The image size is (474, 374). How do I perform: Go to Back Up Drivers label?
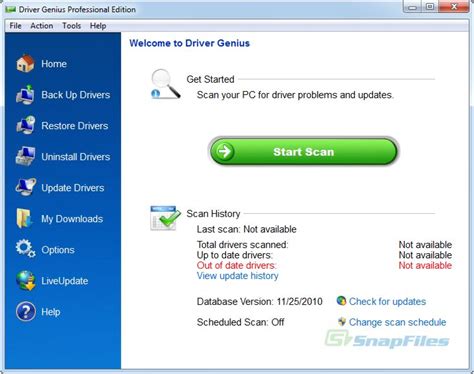click(76, 95)
